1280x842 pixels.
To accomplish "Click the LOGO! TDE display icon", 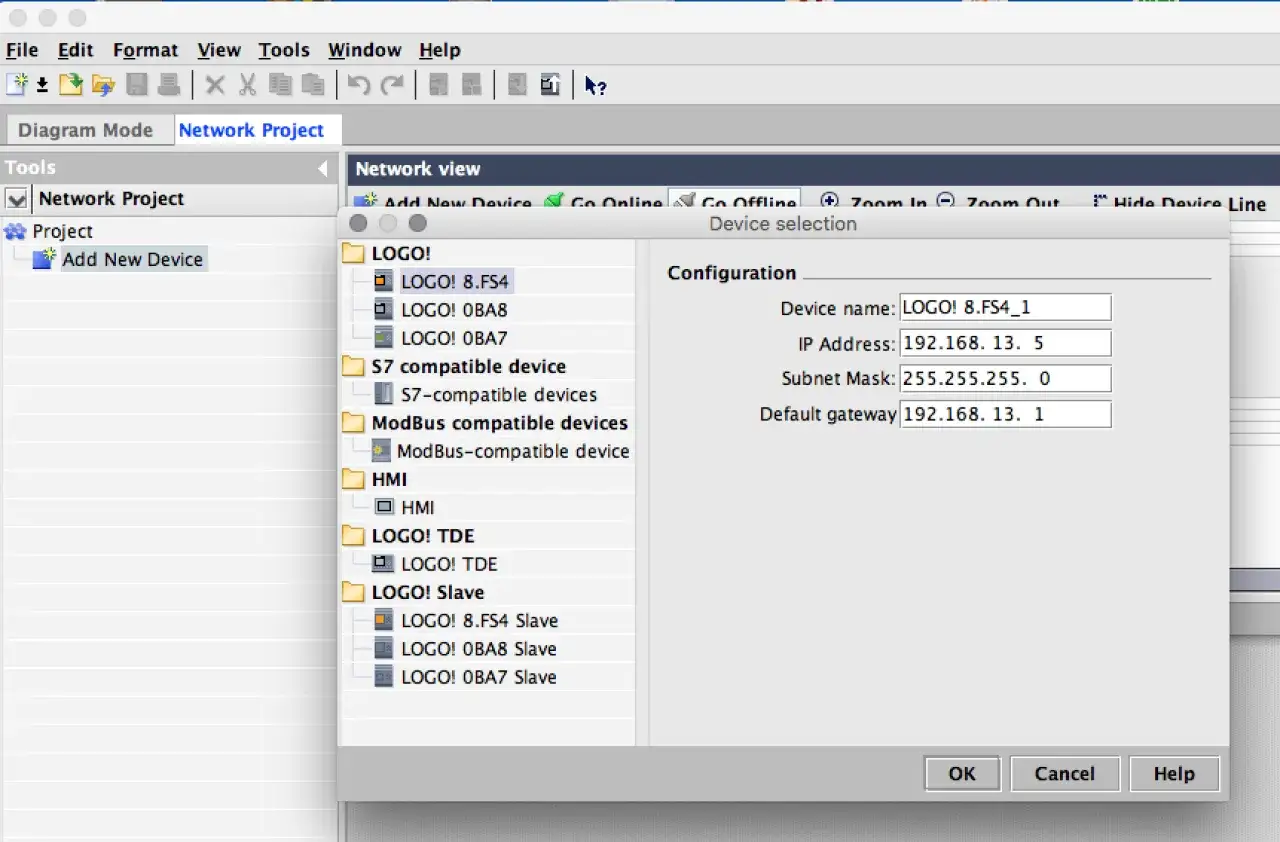I will pos(382,564).
